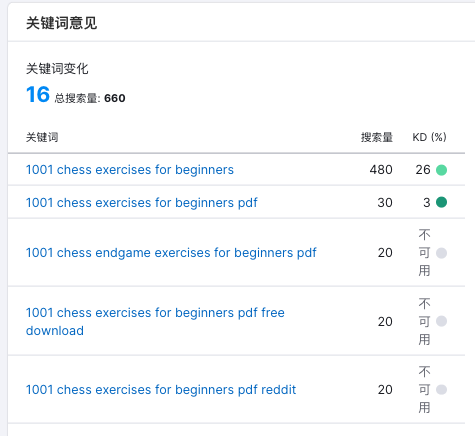Click the 关键词变化 count number 16
Screen dimensions: 475x436
(x=38, y=94)
